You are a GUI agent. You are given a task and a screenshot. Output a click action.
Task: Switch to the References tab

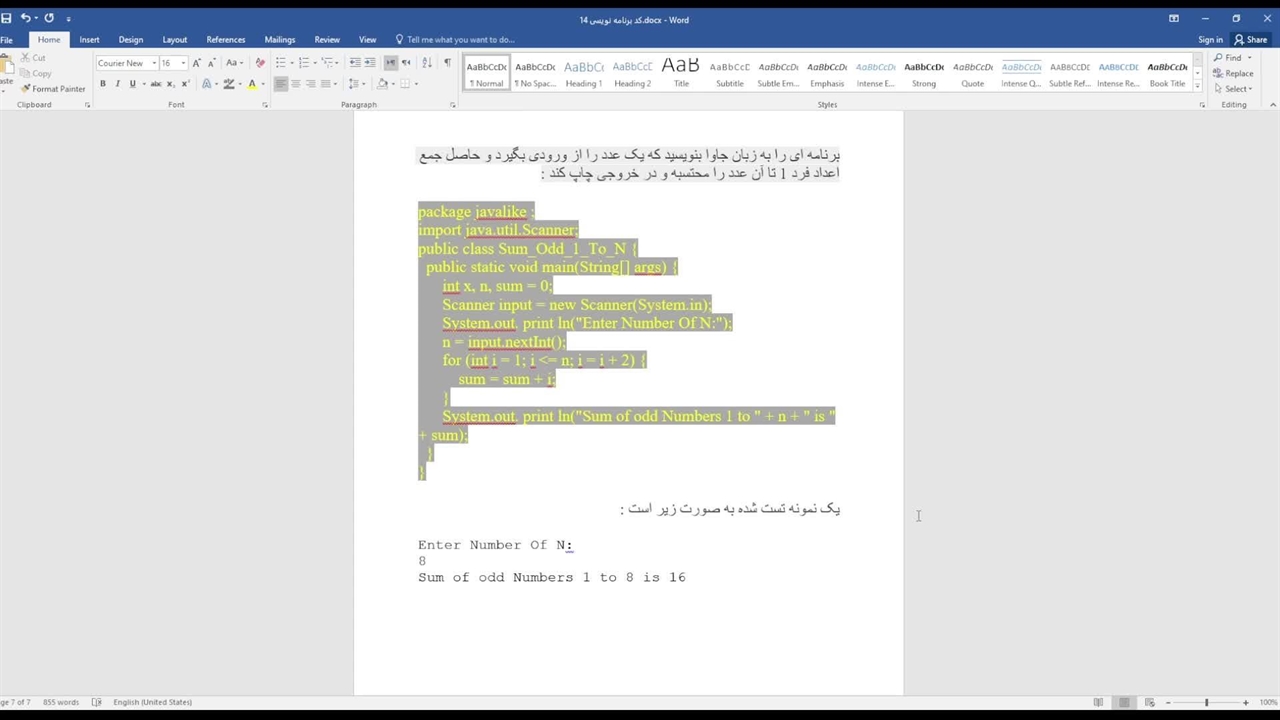[225, 40]
